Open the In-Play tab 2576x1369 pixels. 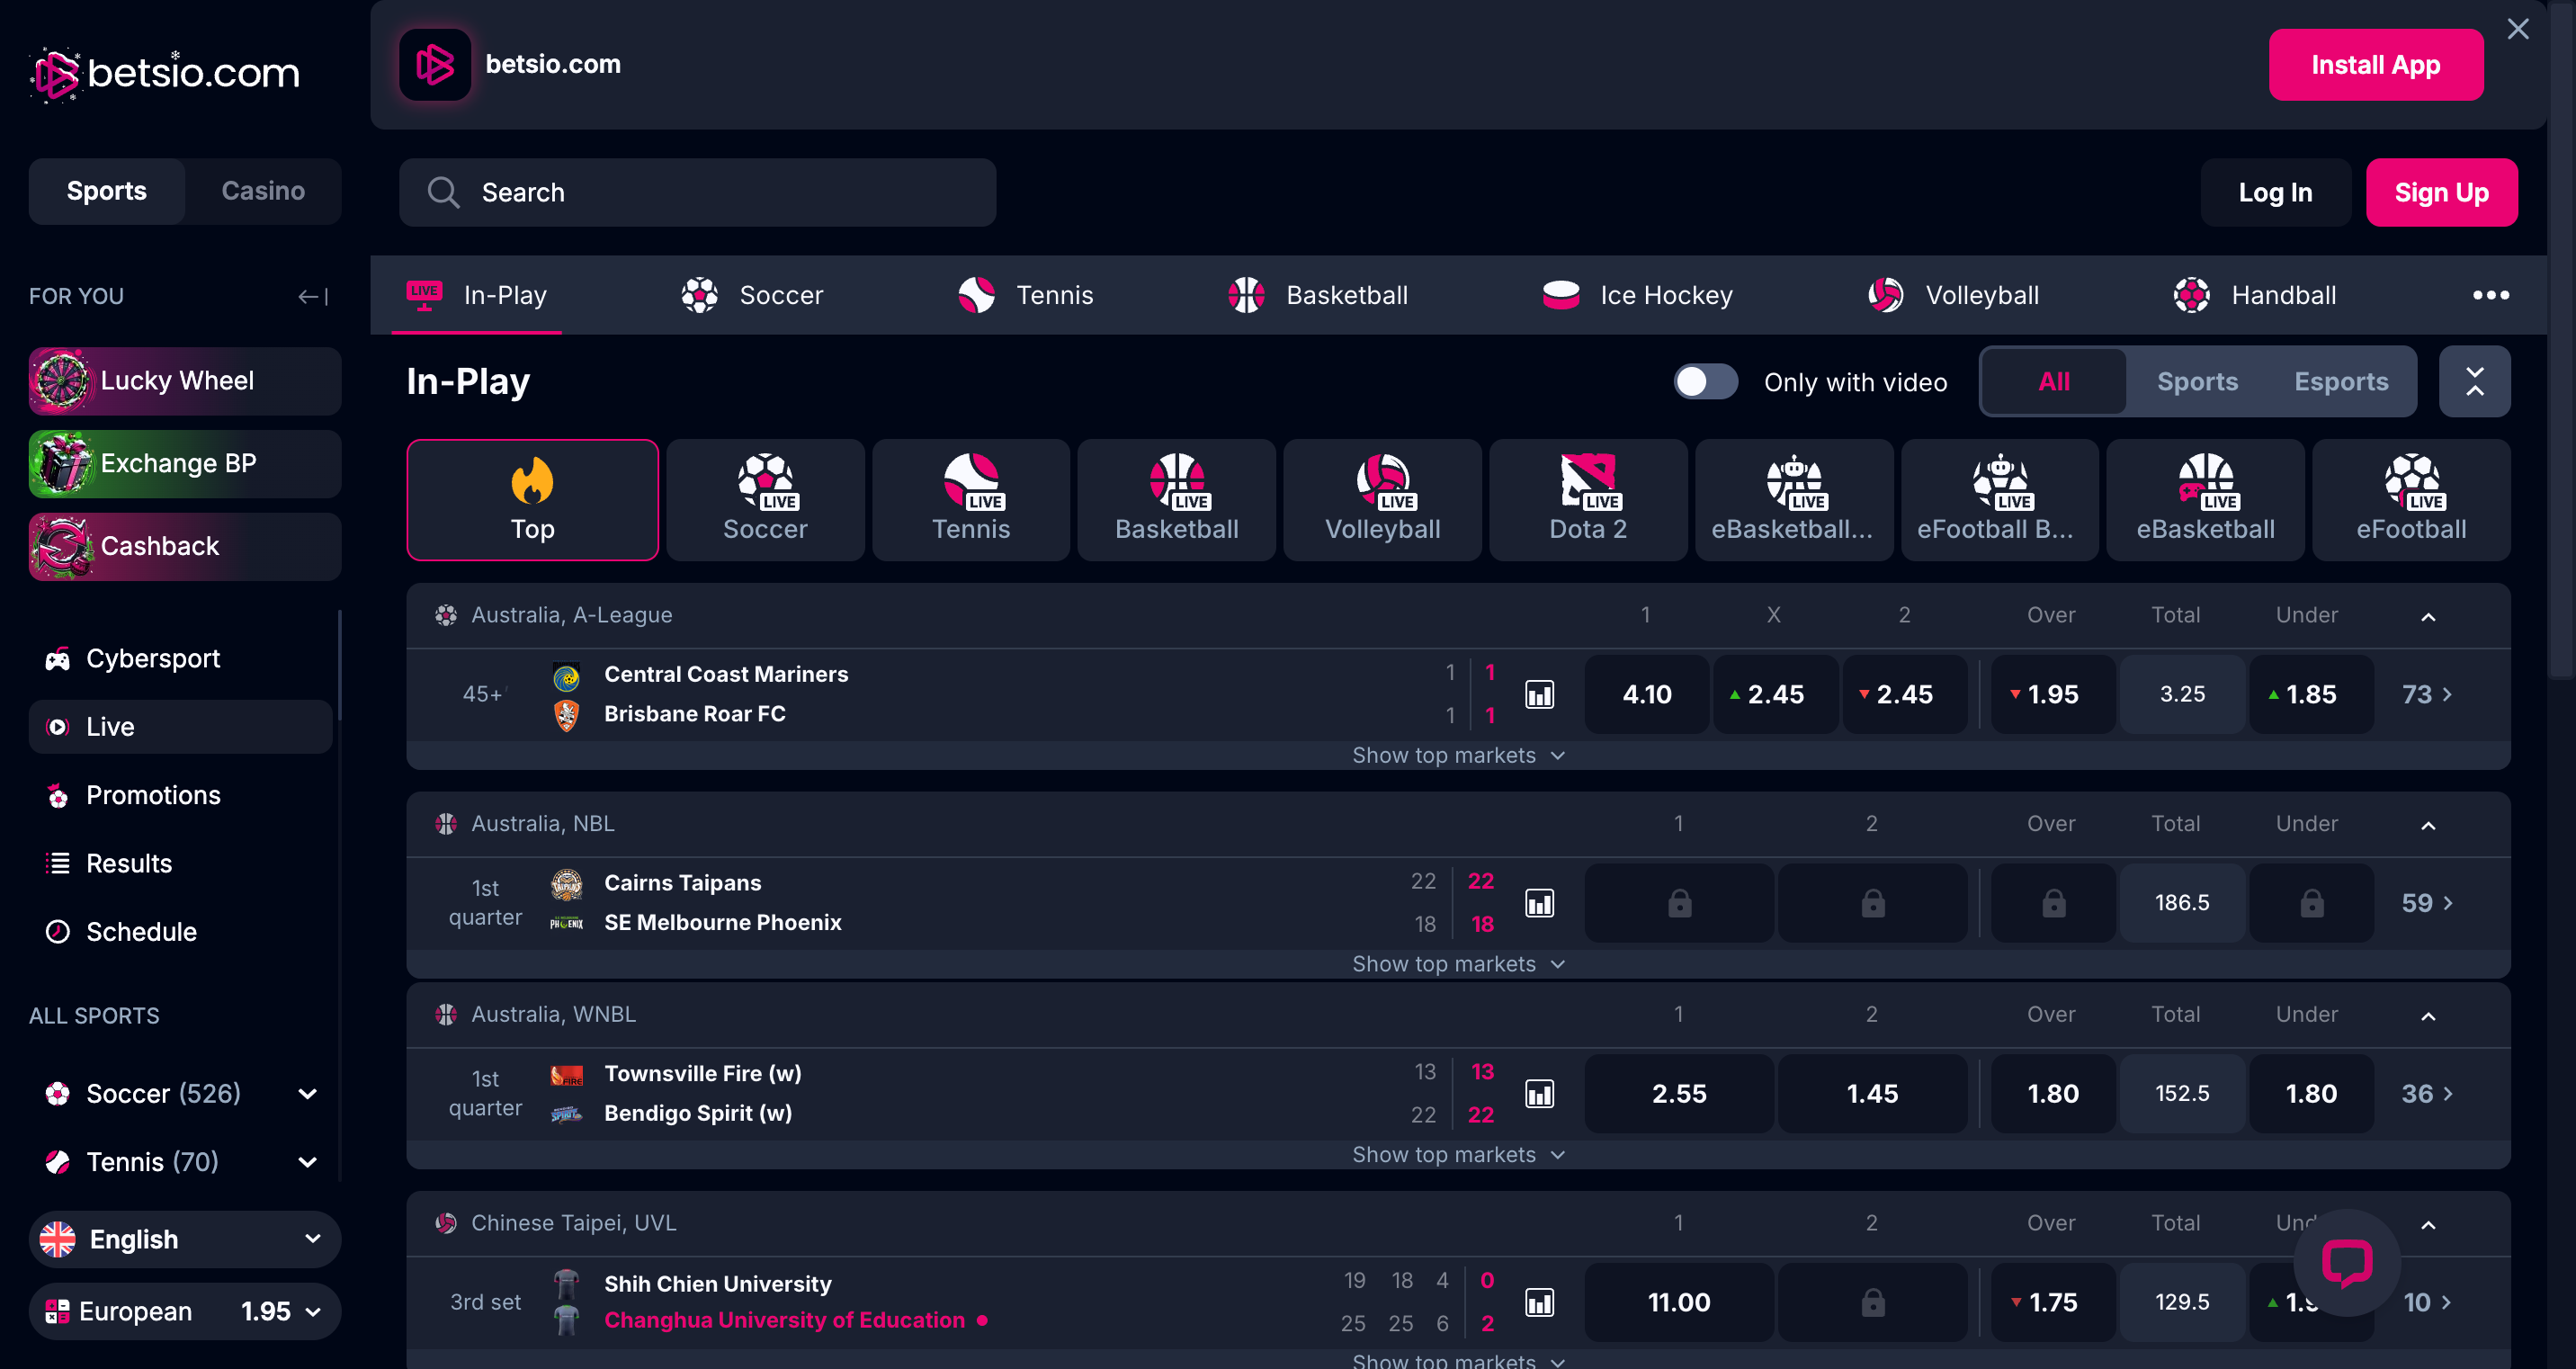(x=476, y=295)
